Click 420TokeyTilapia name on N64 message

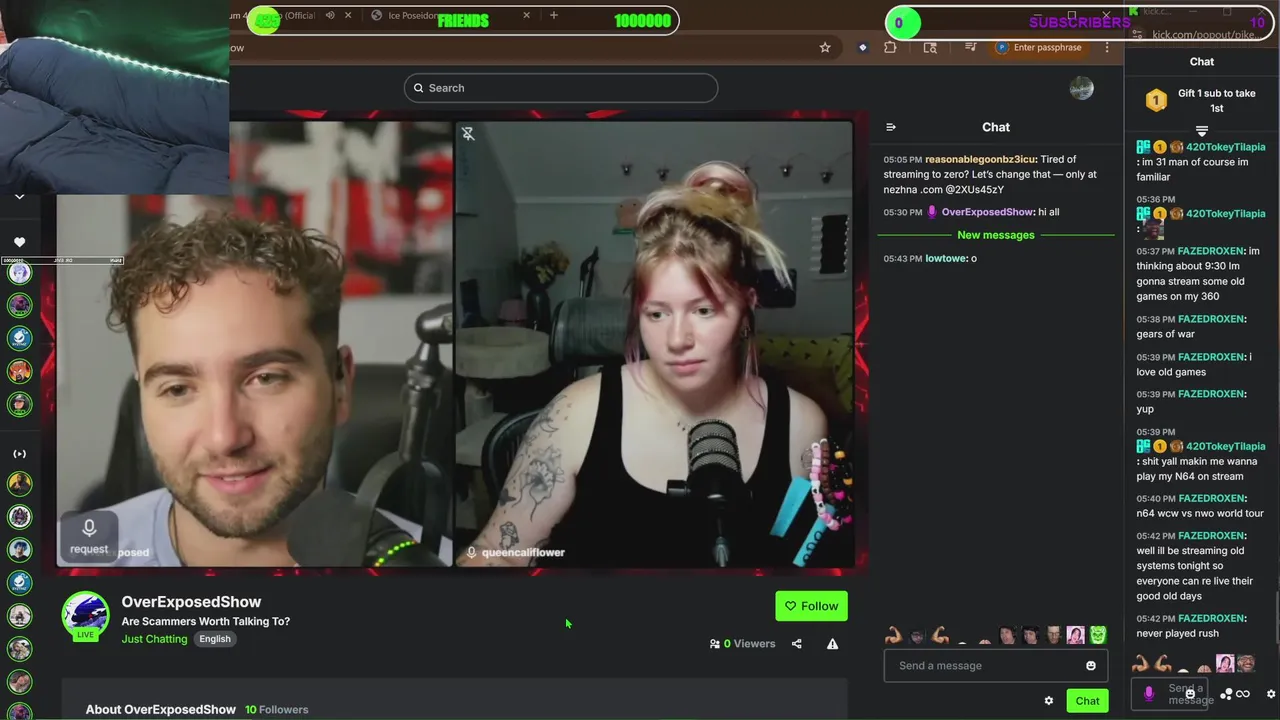[x=1225, y=446]
